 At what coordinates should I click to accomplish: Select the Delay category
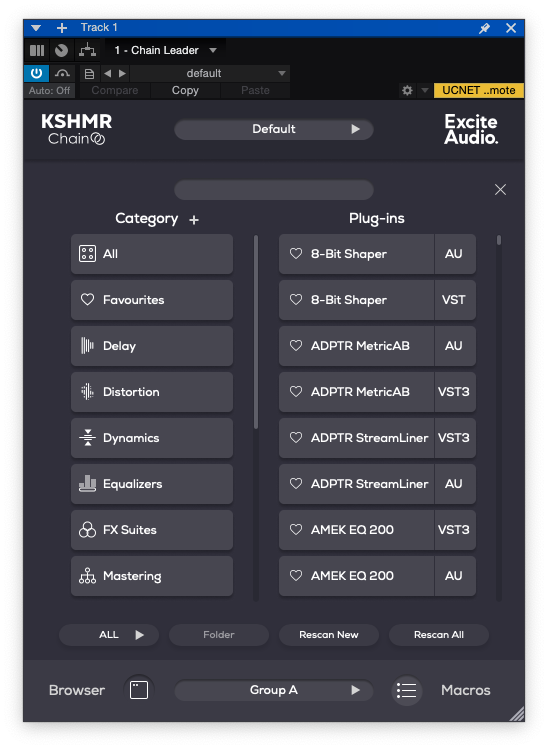point(152,345)
